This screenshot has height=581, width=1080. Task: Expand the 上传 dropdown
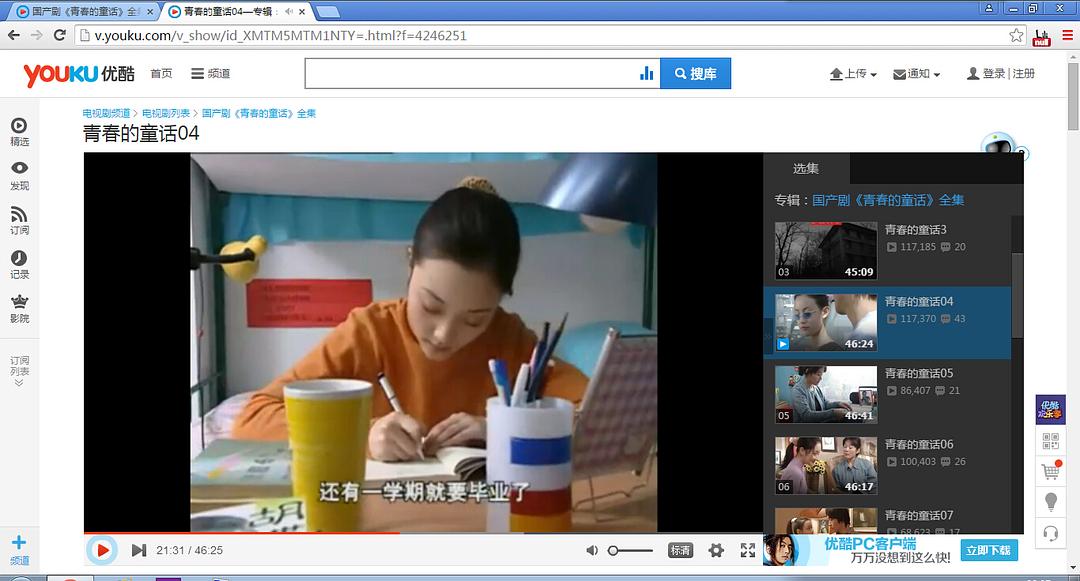(x=853, y=74)
